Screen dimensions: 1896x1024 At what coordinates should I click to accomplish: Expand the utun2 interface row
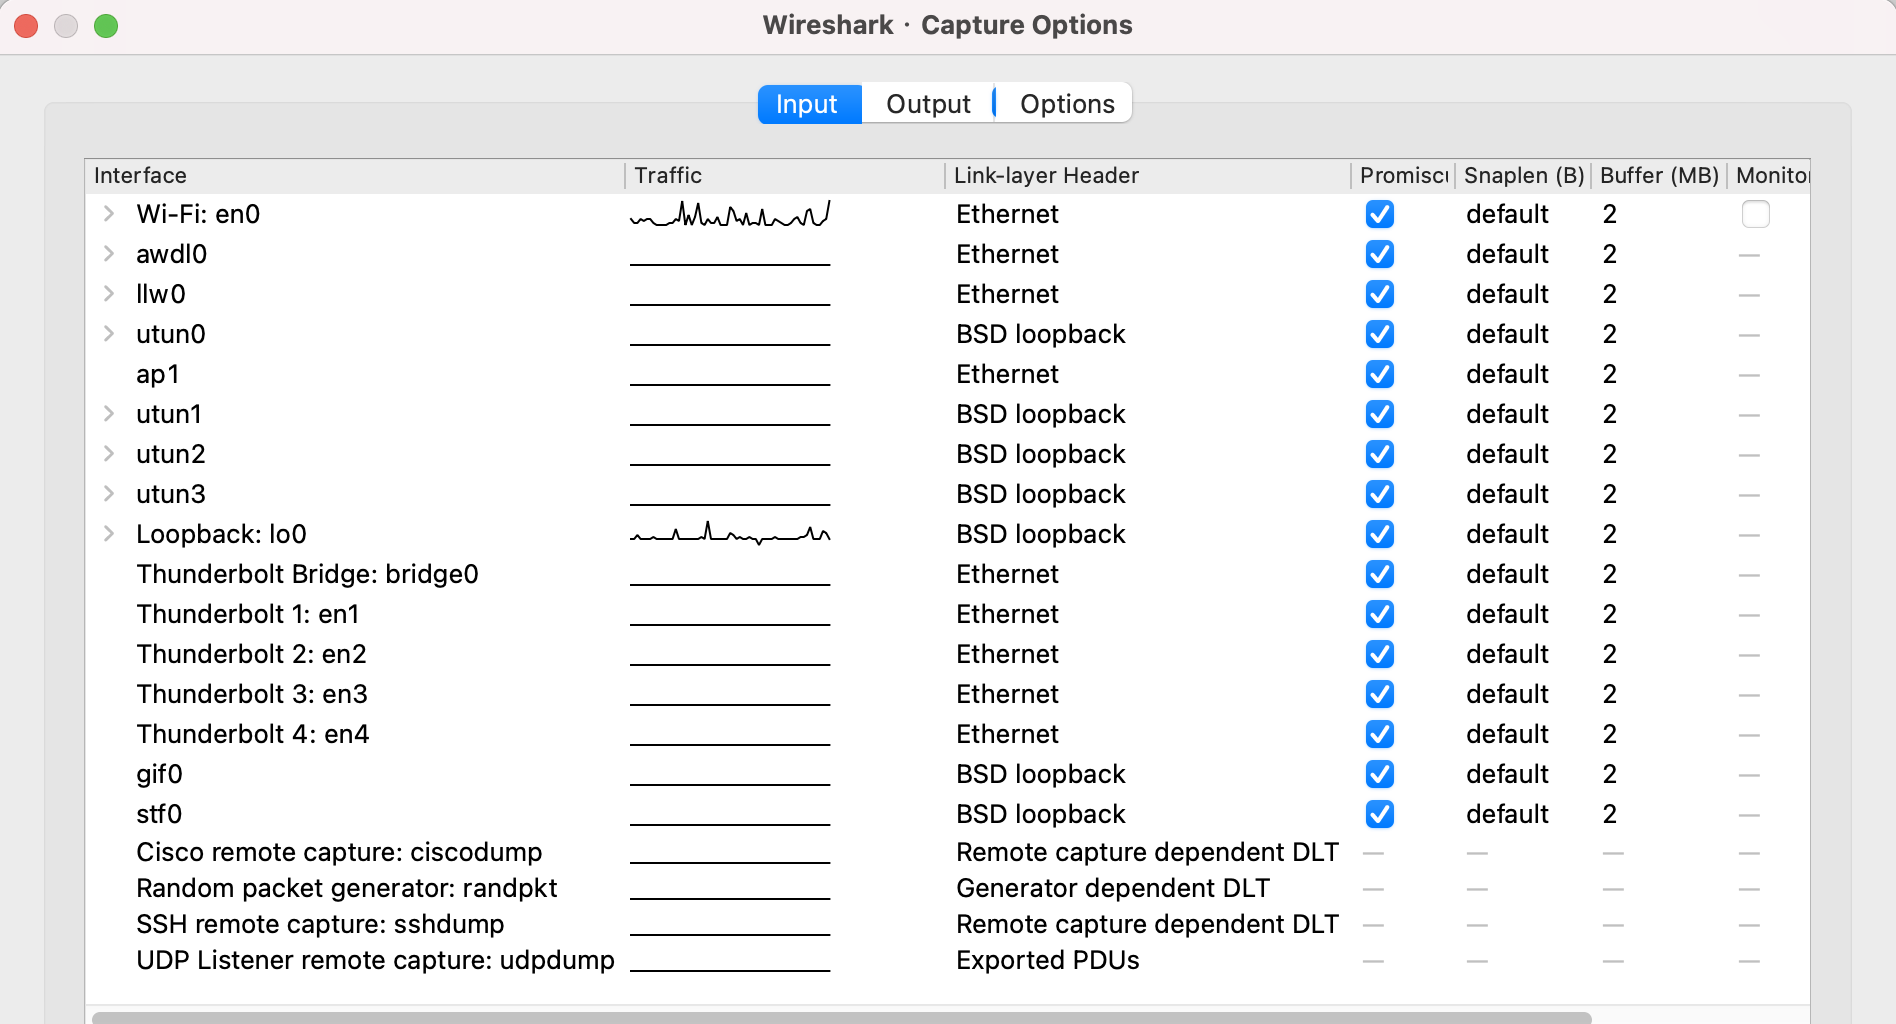[x=109, y=454]
